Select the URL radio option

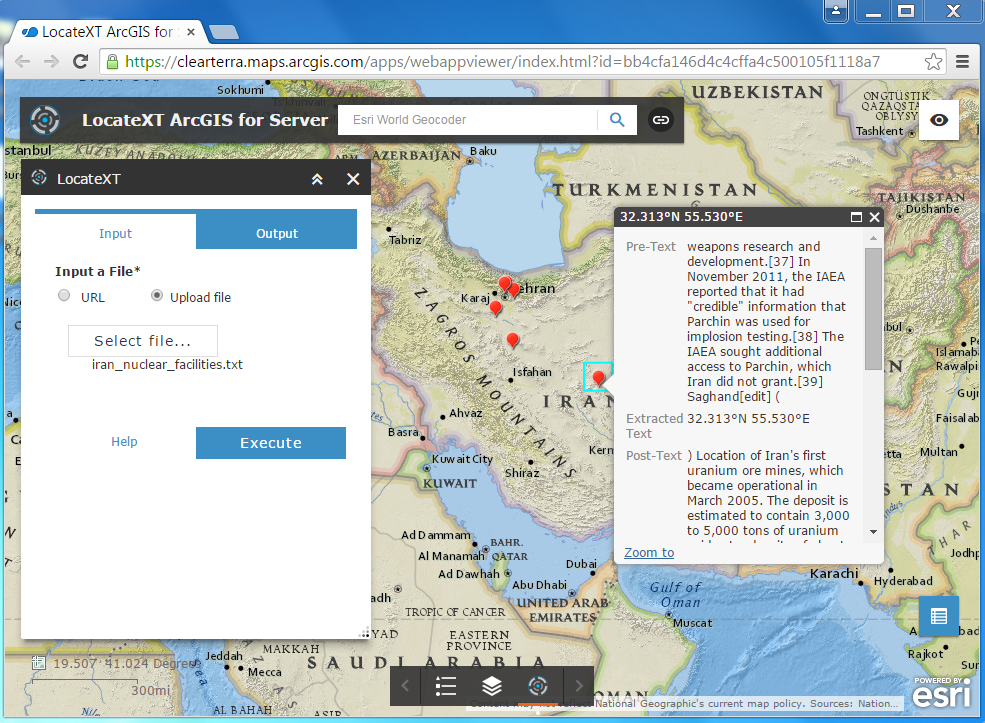click(x=64, y=295)
